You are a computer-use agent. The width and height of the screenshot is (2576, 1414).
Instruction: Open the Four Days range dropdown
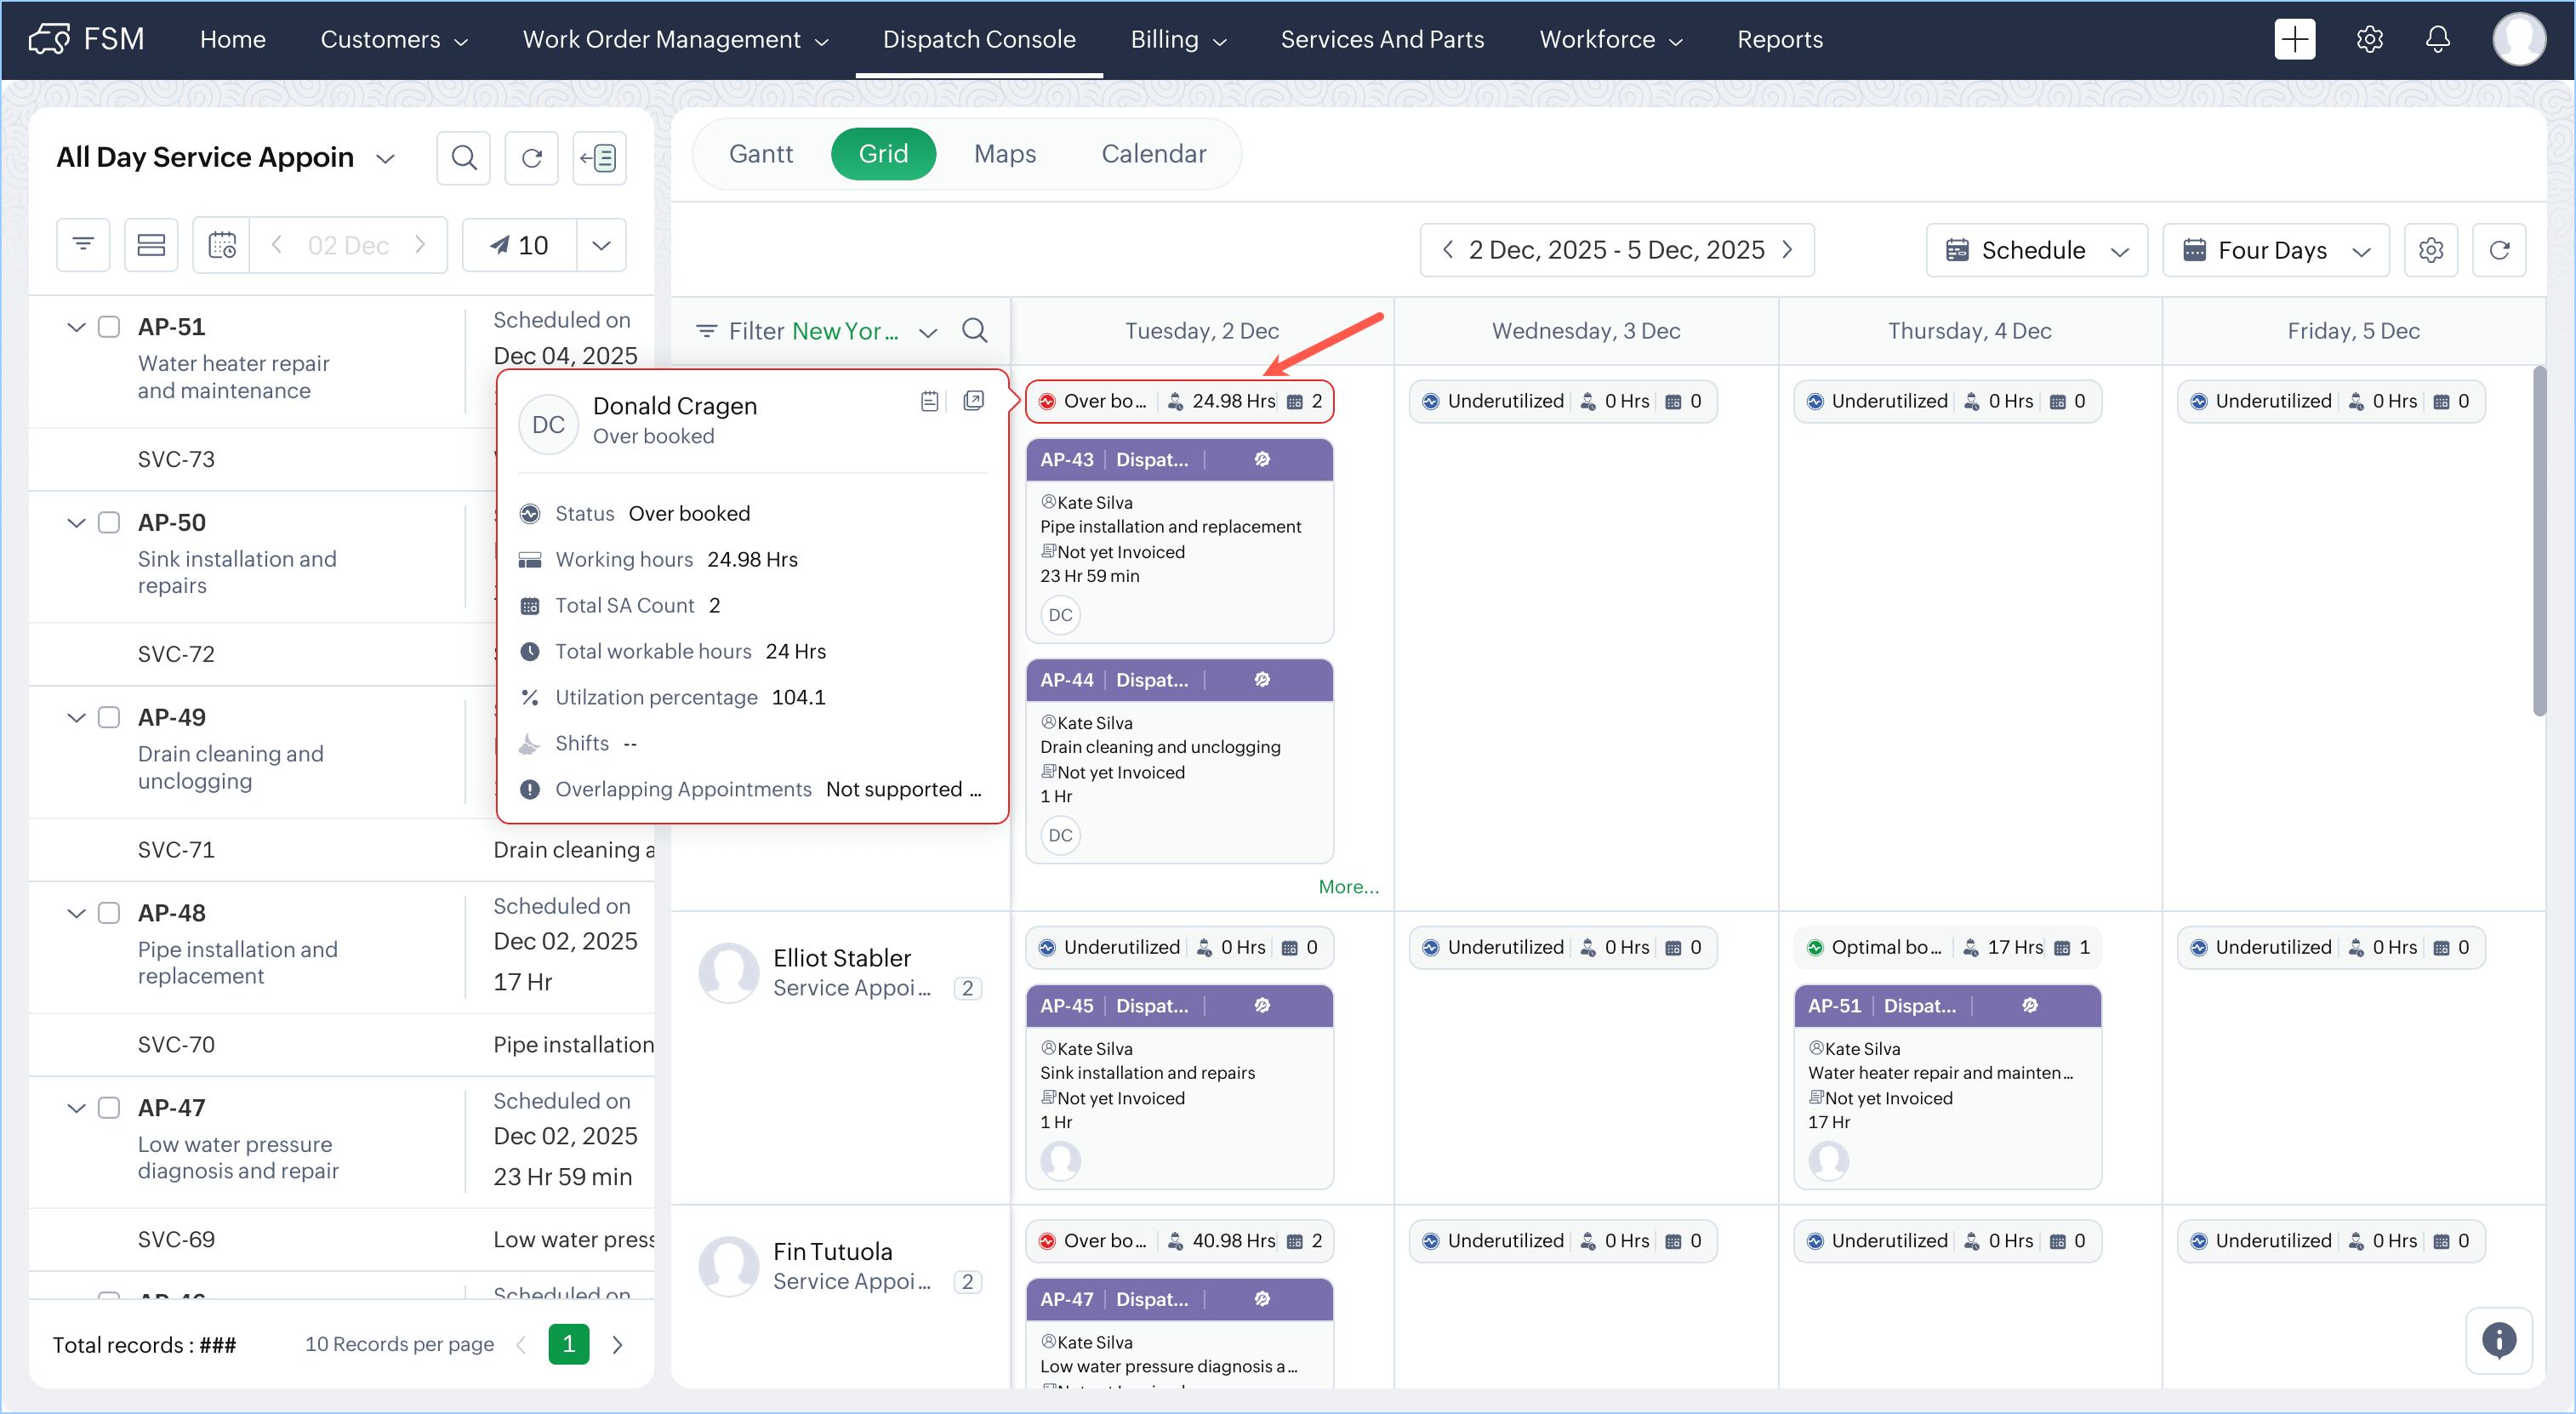tap(2275, 250)
